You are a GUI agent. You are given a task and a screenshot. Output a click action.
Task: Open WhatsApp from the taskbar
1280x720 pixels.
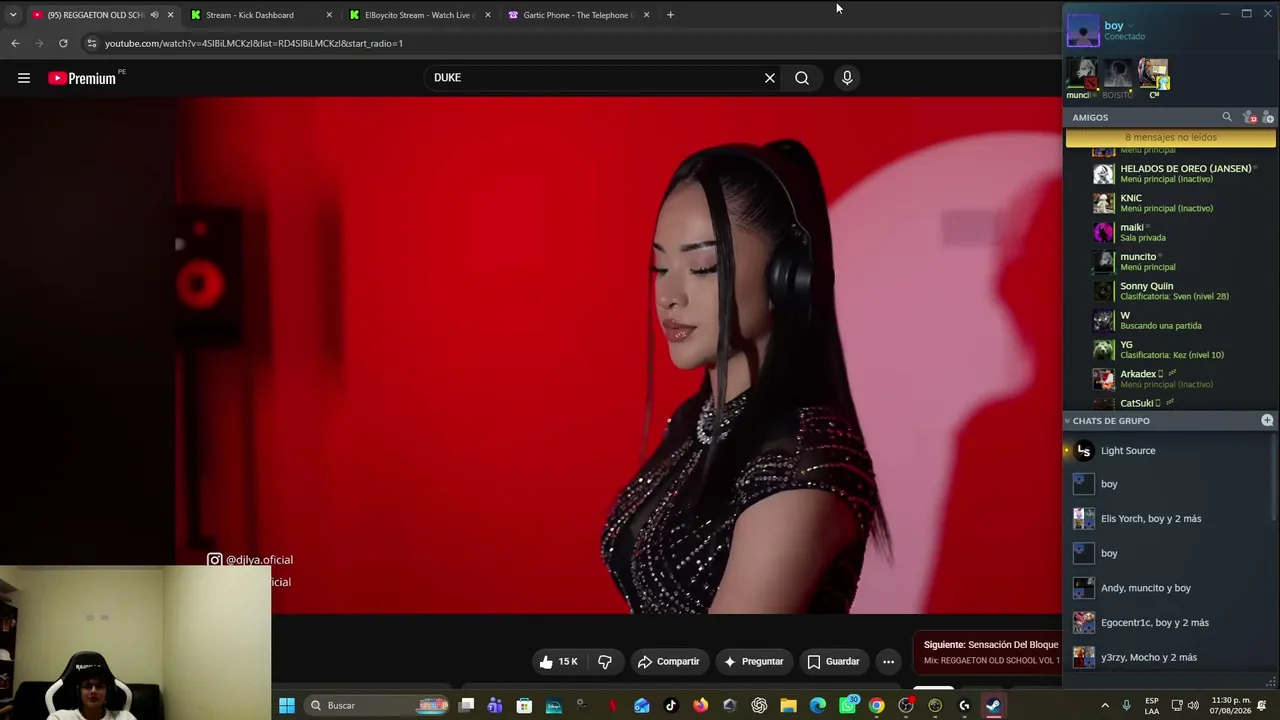pos(848,705)
